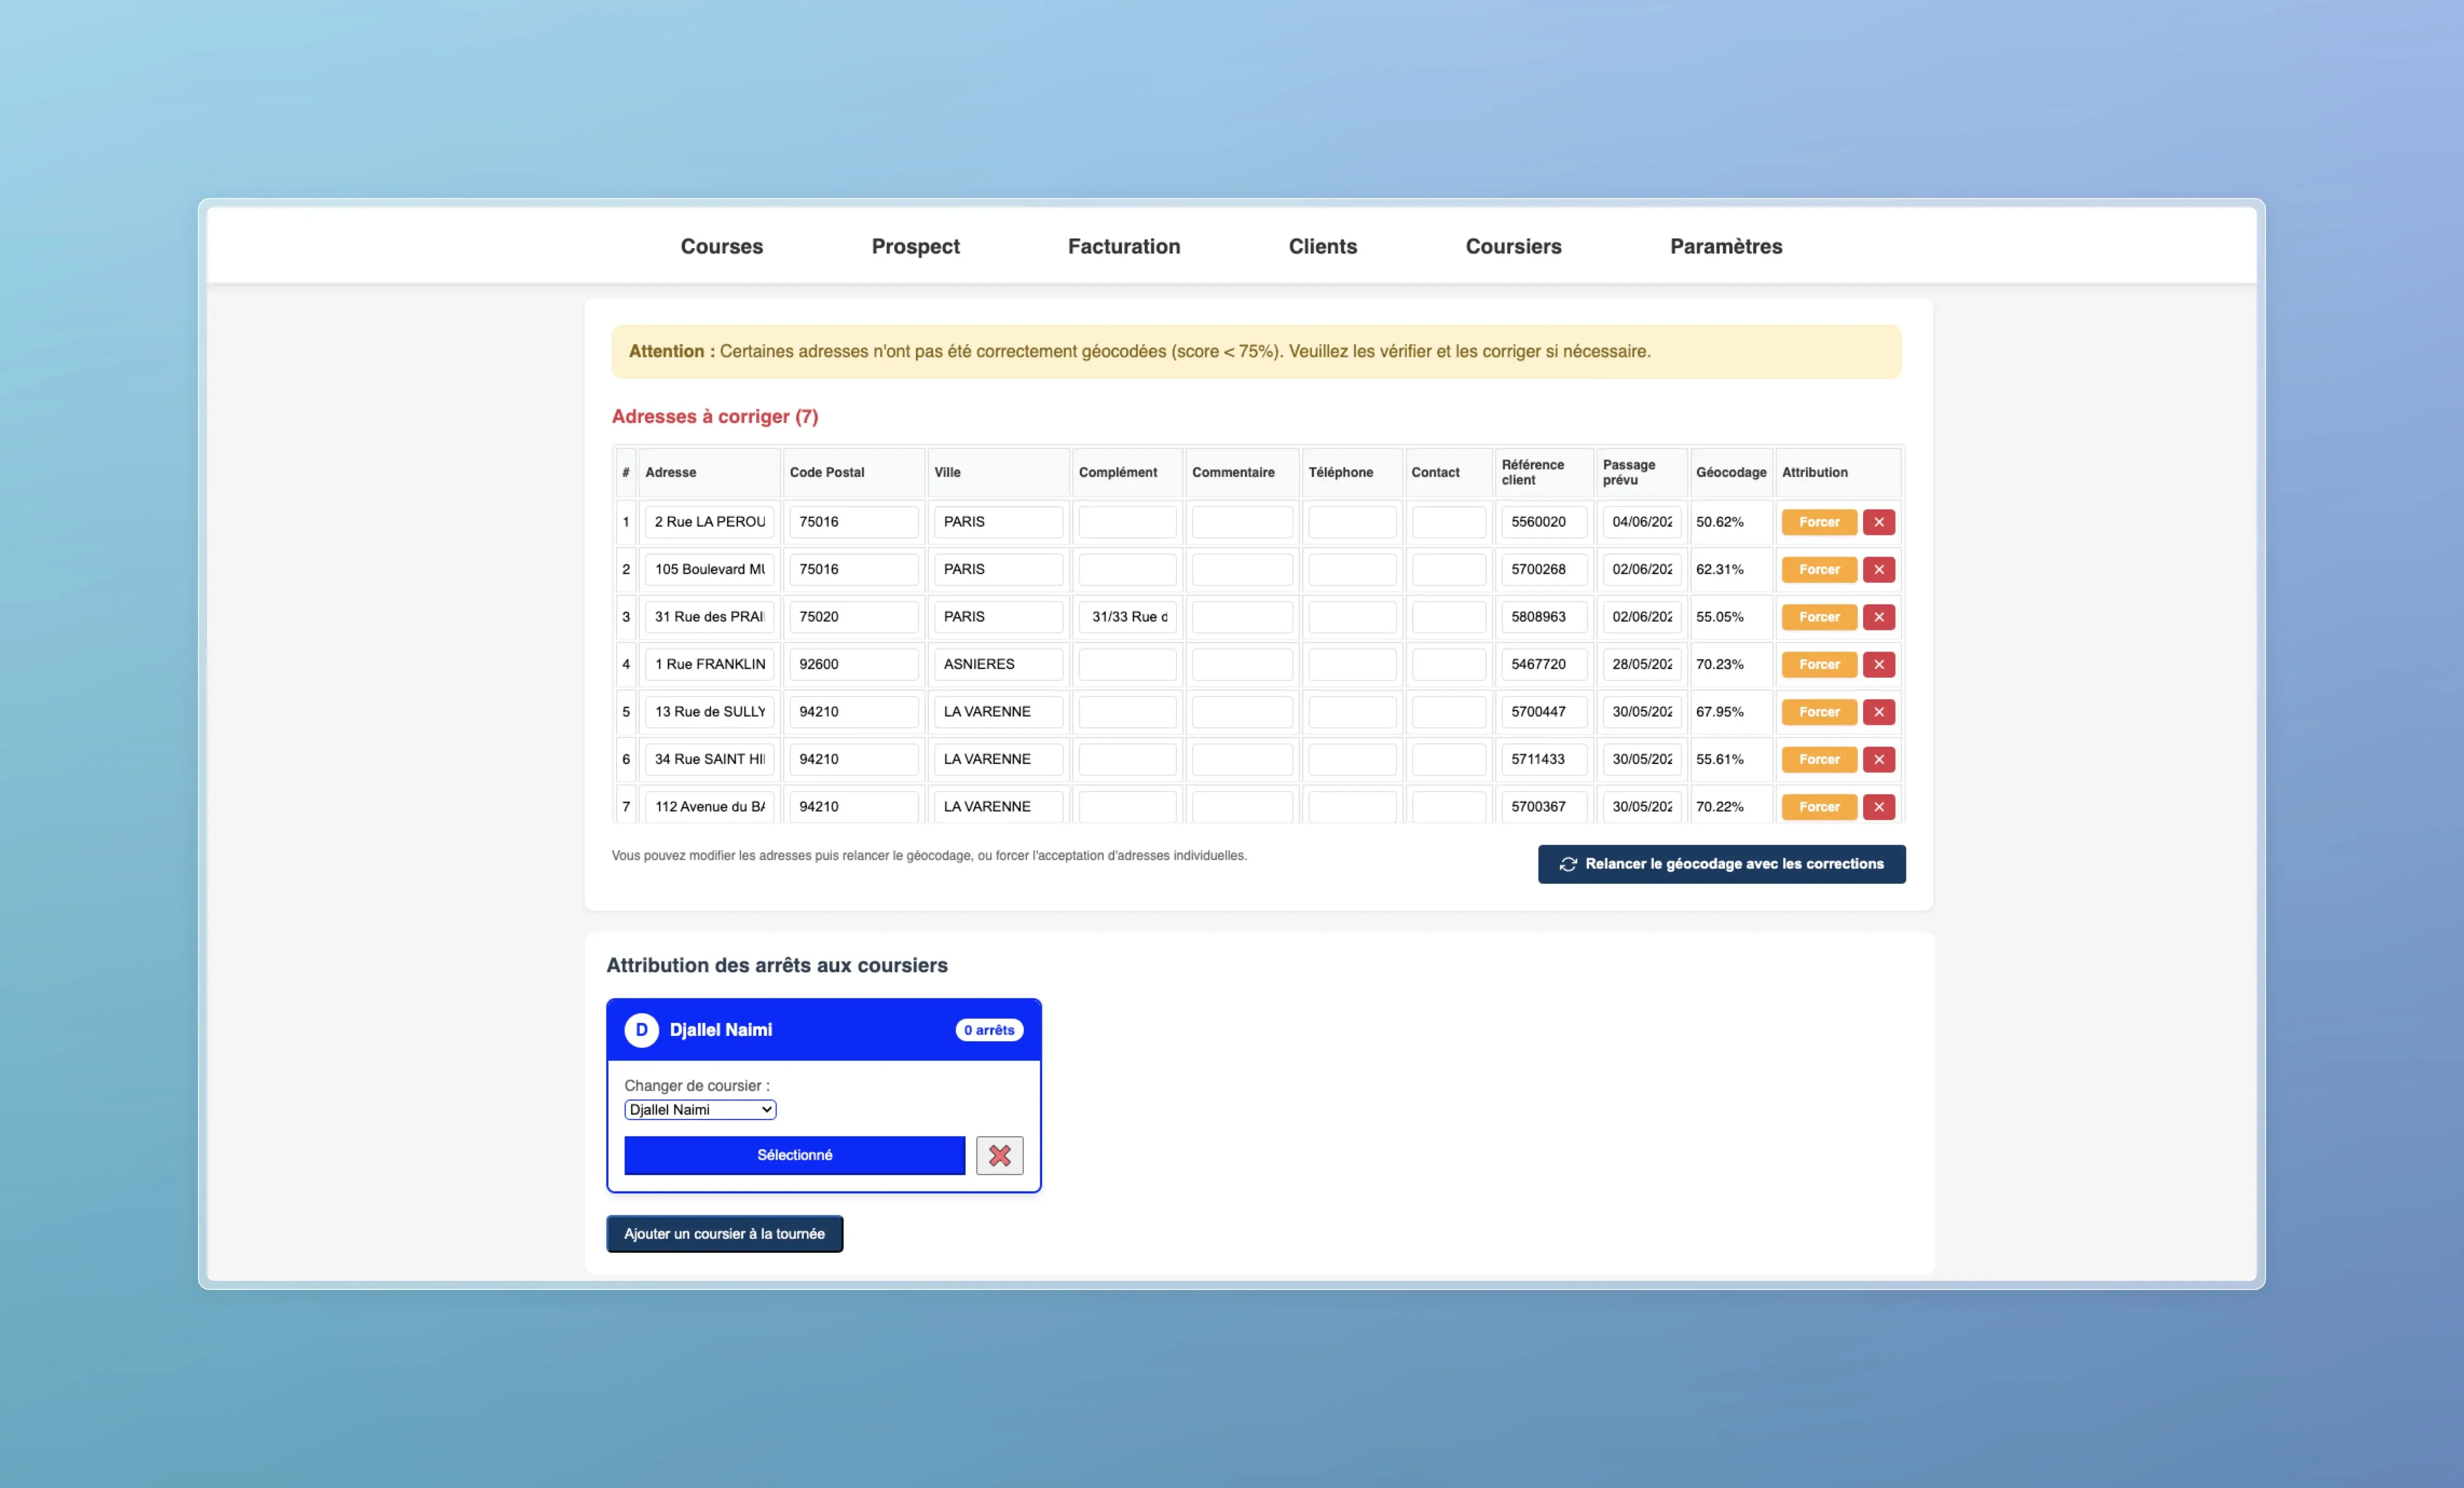The width and height of the screenshot is (2464, 1488).
Task: Go to the Facturation tab
Action: click(1123, 246)
